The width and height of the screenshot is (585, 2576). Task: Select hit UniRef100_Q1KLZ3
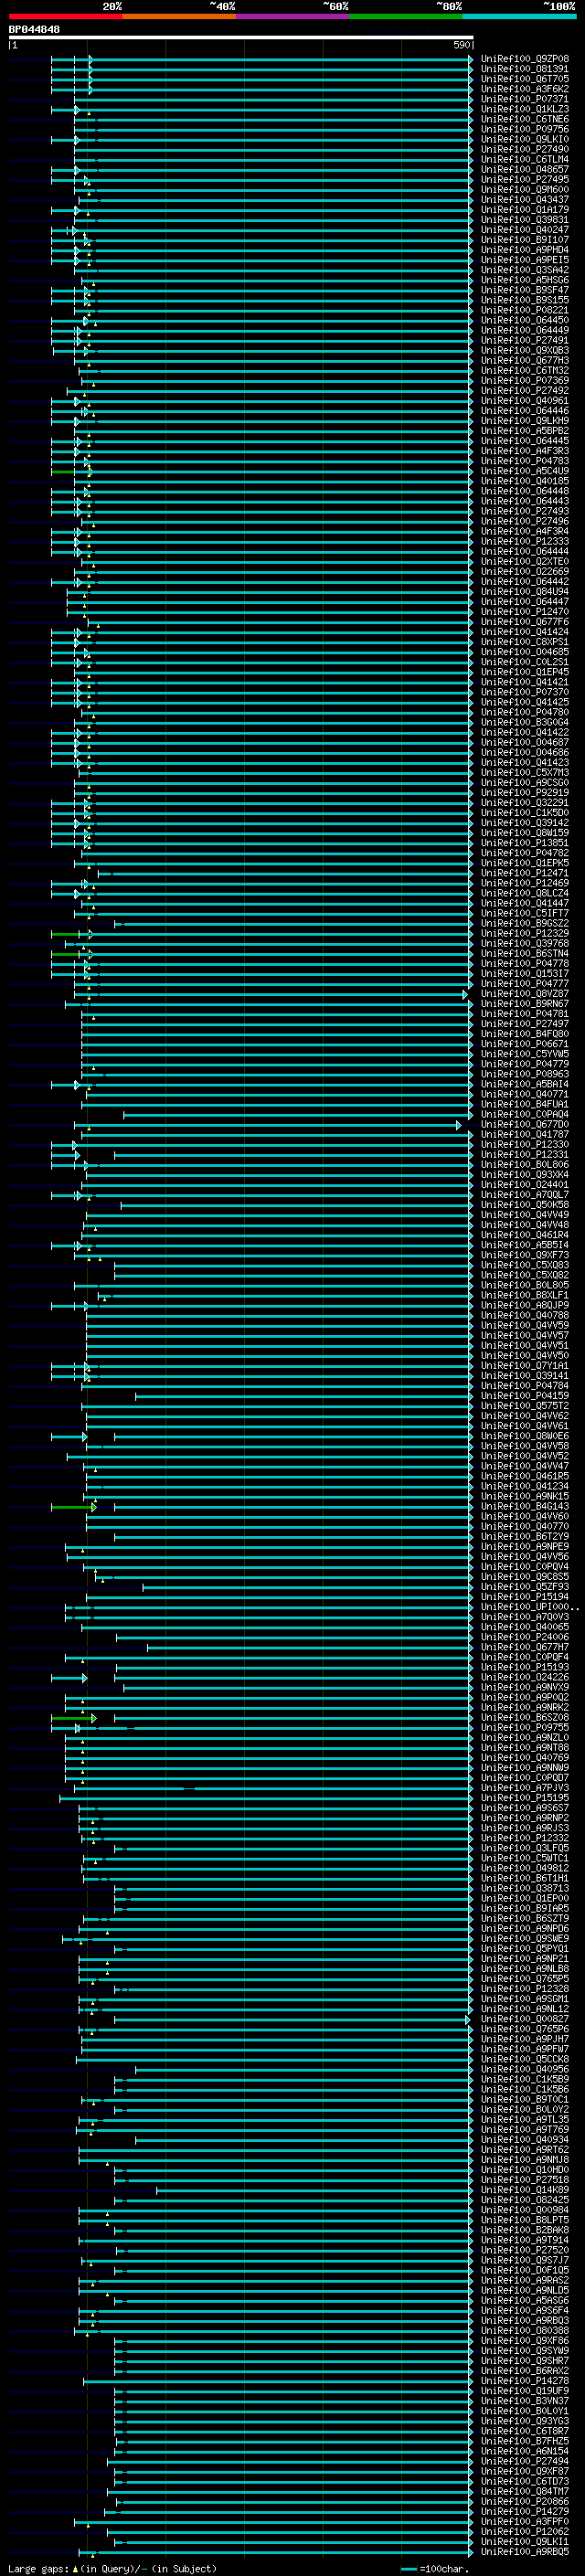pyautogui.click(x=525, y=109)
